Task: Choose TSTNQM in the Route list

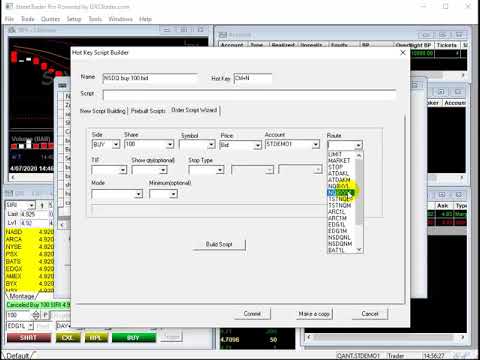Action: (340, 205)
